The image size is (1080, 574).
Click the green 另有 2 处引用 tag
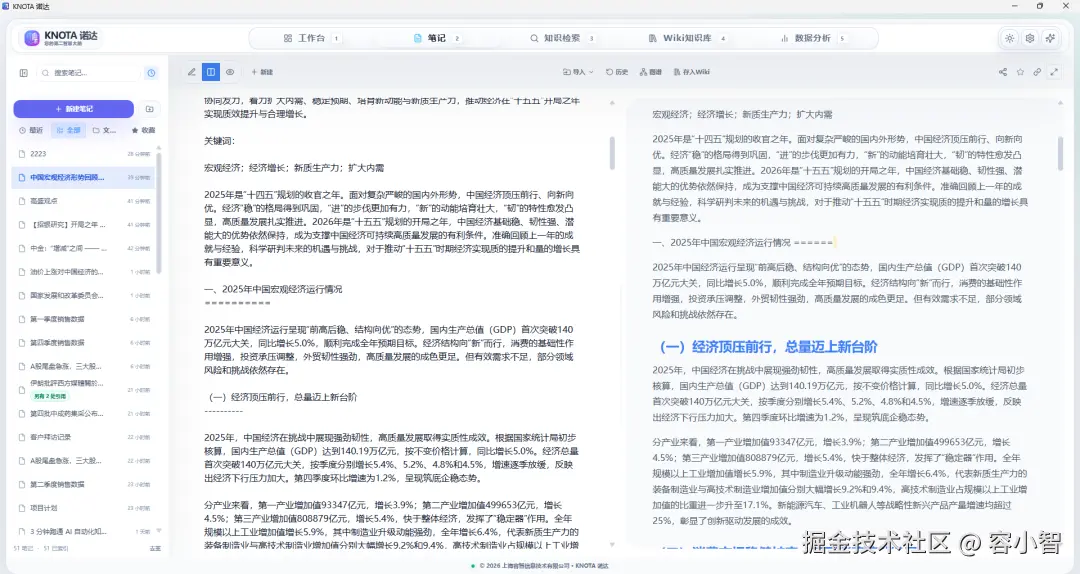click(50, 396)
